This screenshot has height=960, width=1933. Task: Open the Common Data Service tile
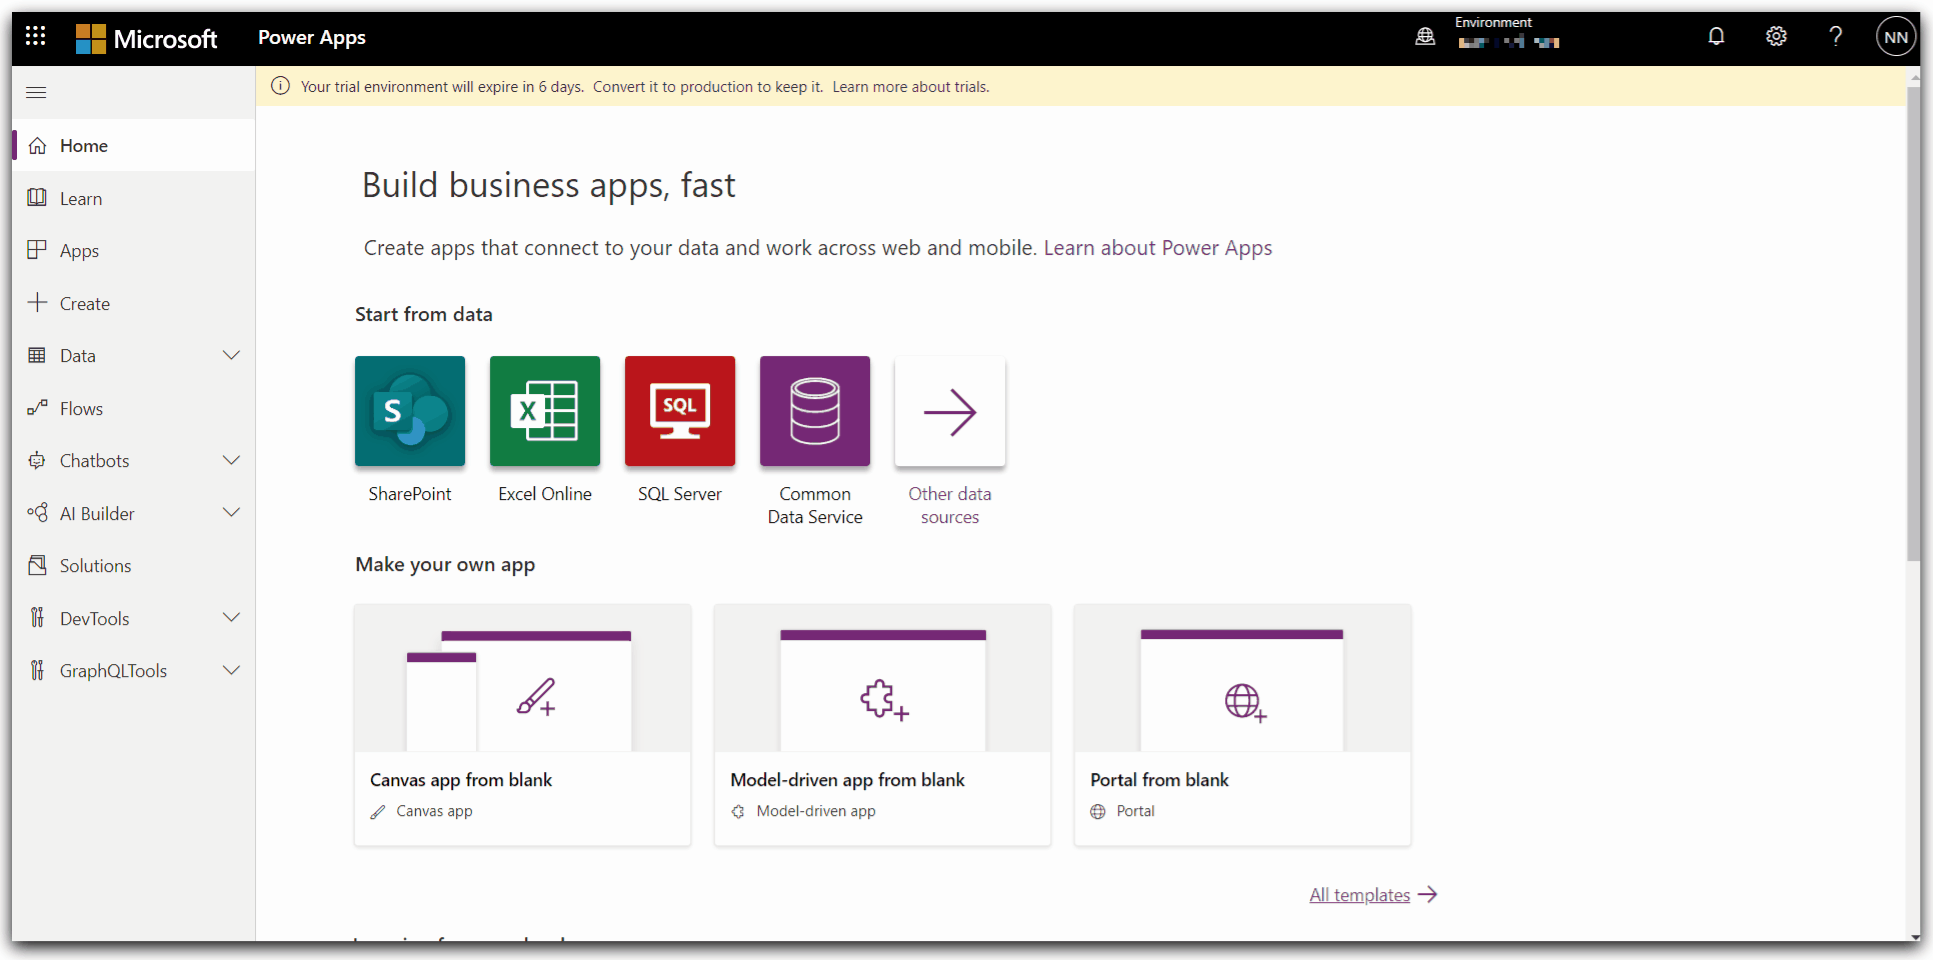coord(815,411)
